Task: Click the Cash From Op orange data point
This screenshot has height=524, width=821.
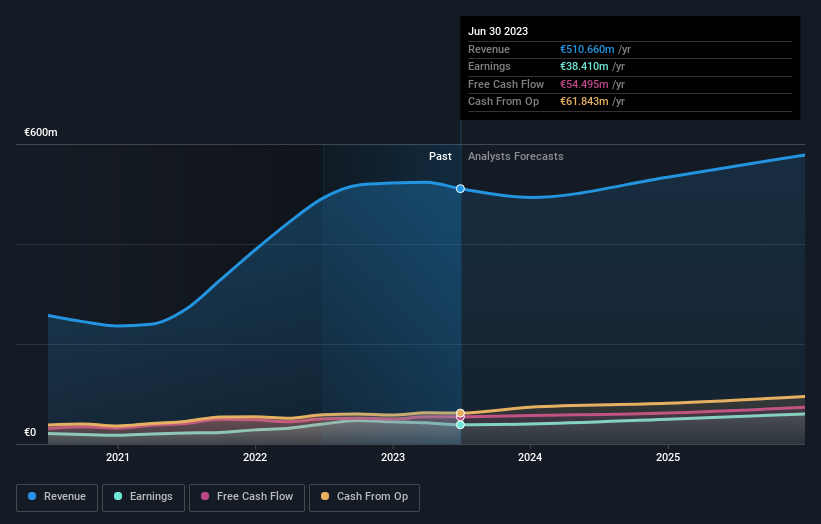Action: click(x=460, y=413)
